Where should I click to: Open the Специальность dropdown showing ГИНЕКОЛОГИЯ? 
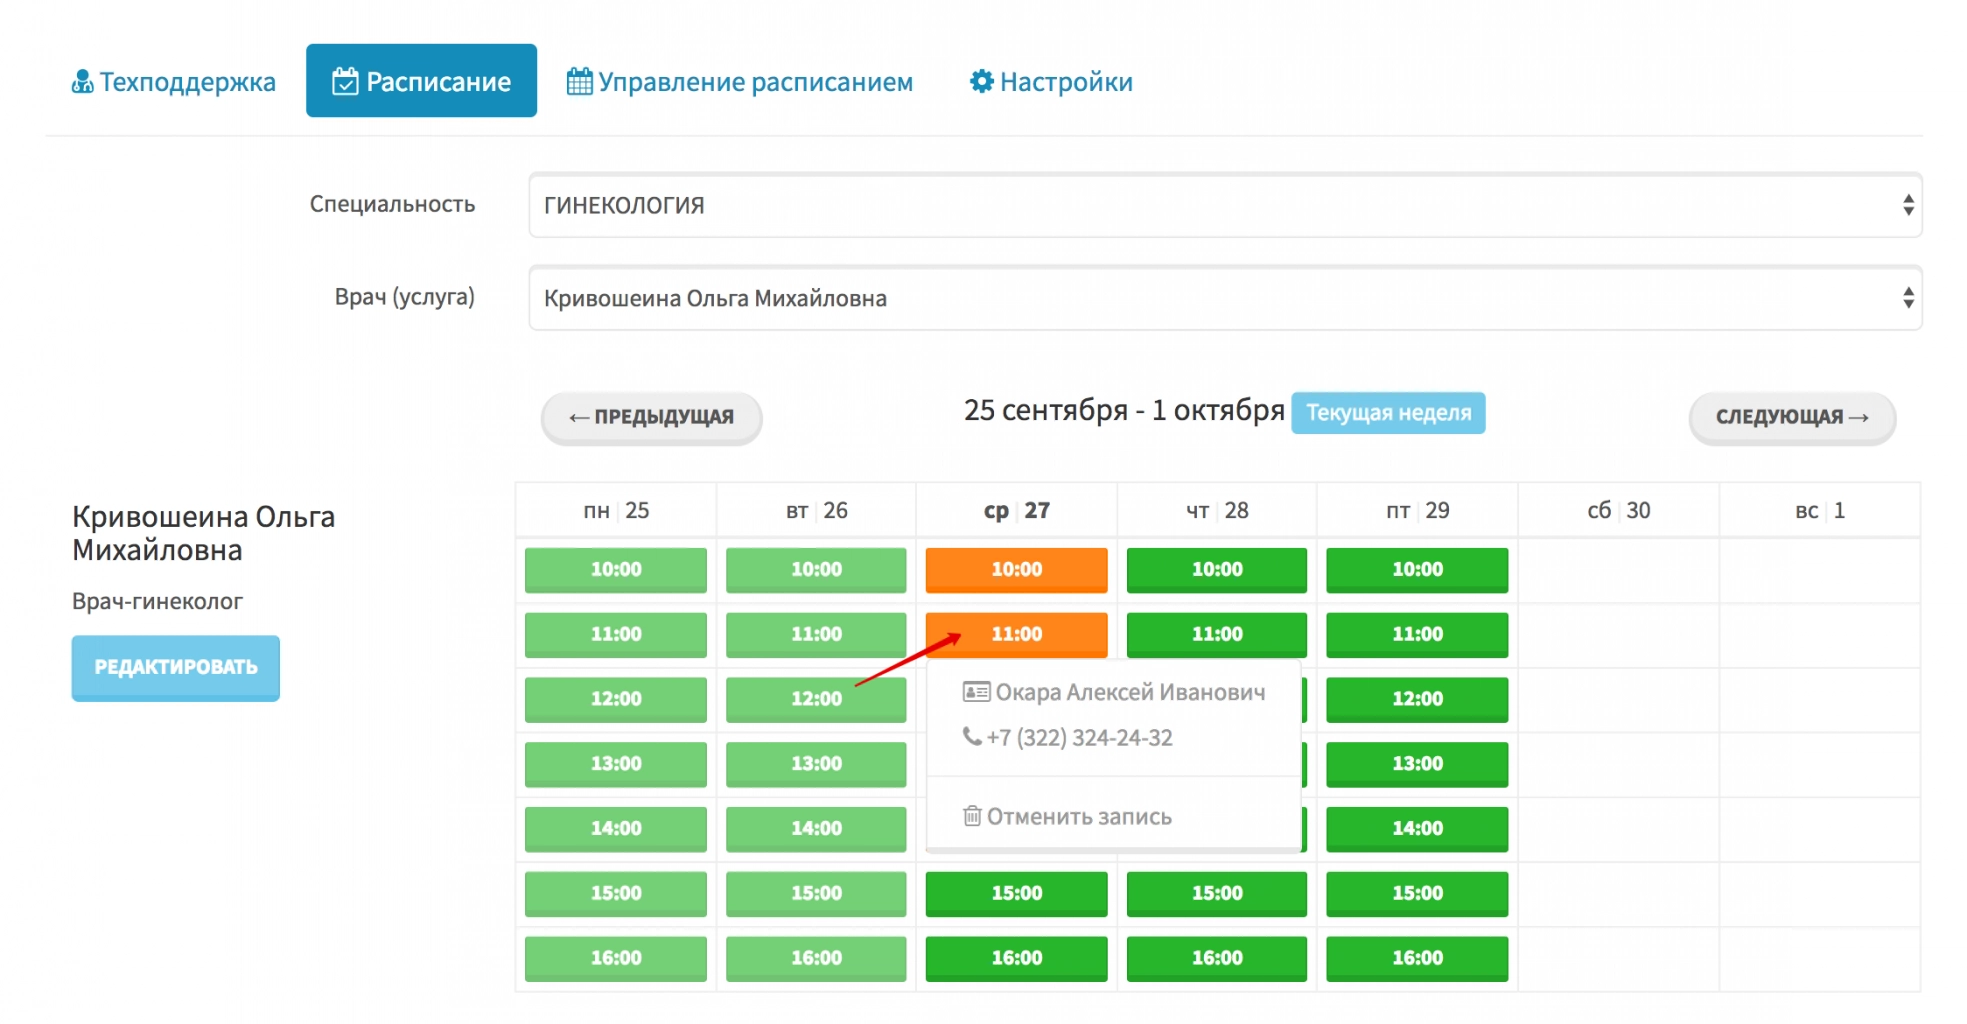click(1224, 206)
